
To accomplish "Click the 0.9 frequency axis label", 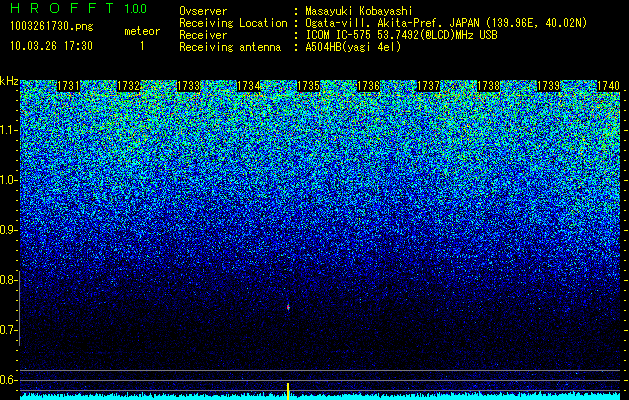I will [x=8, y=230].
